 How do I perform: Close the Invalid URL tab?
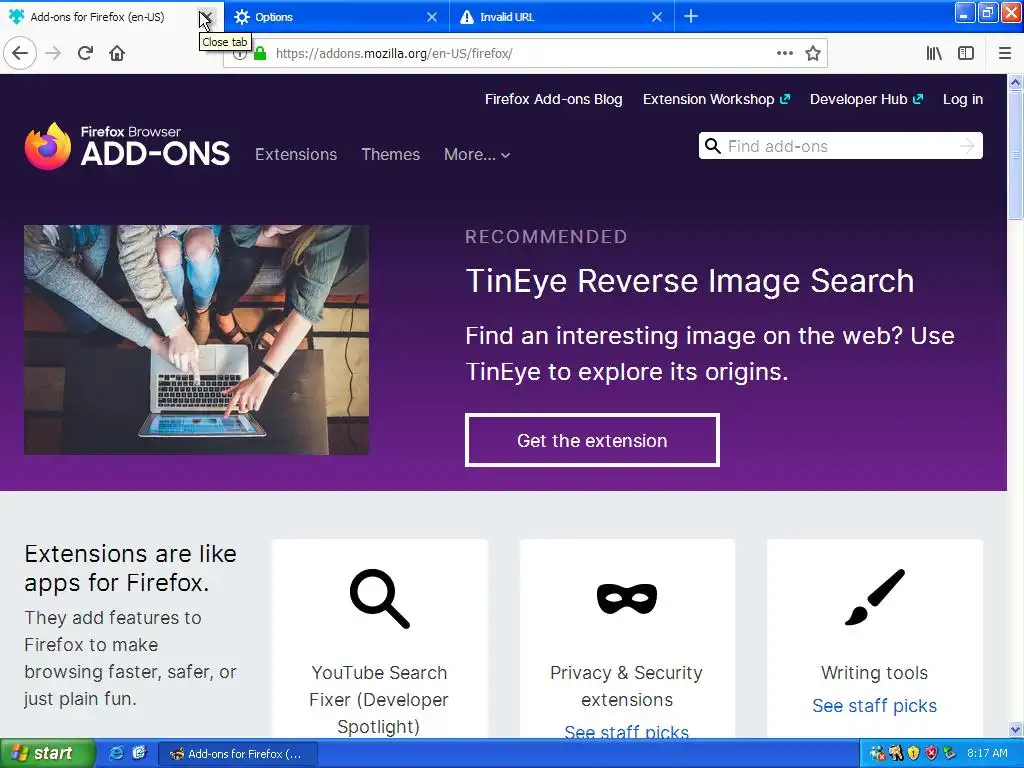point(657,17)
